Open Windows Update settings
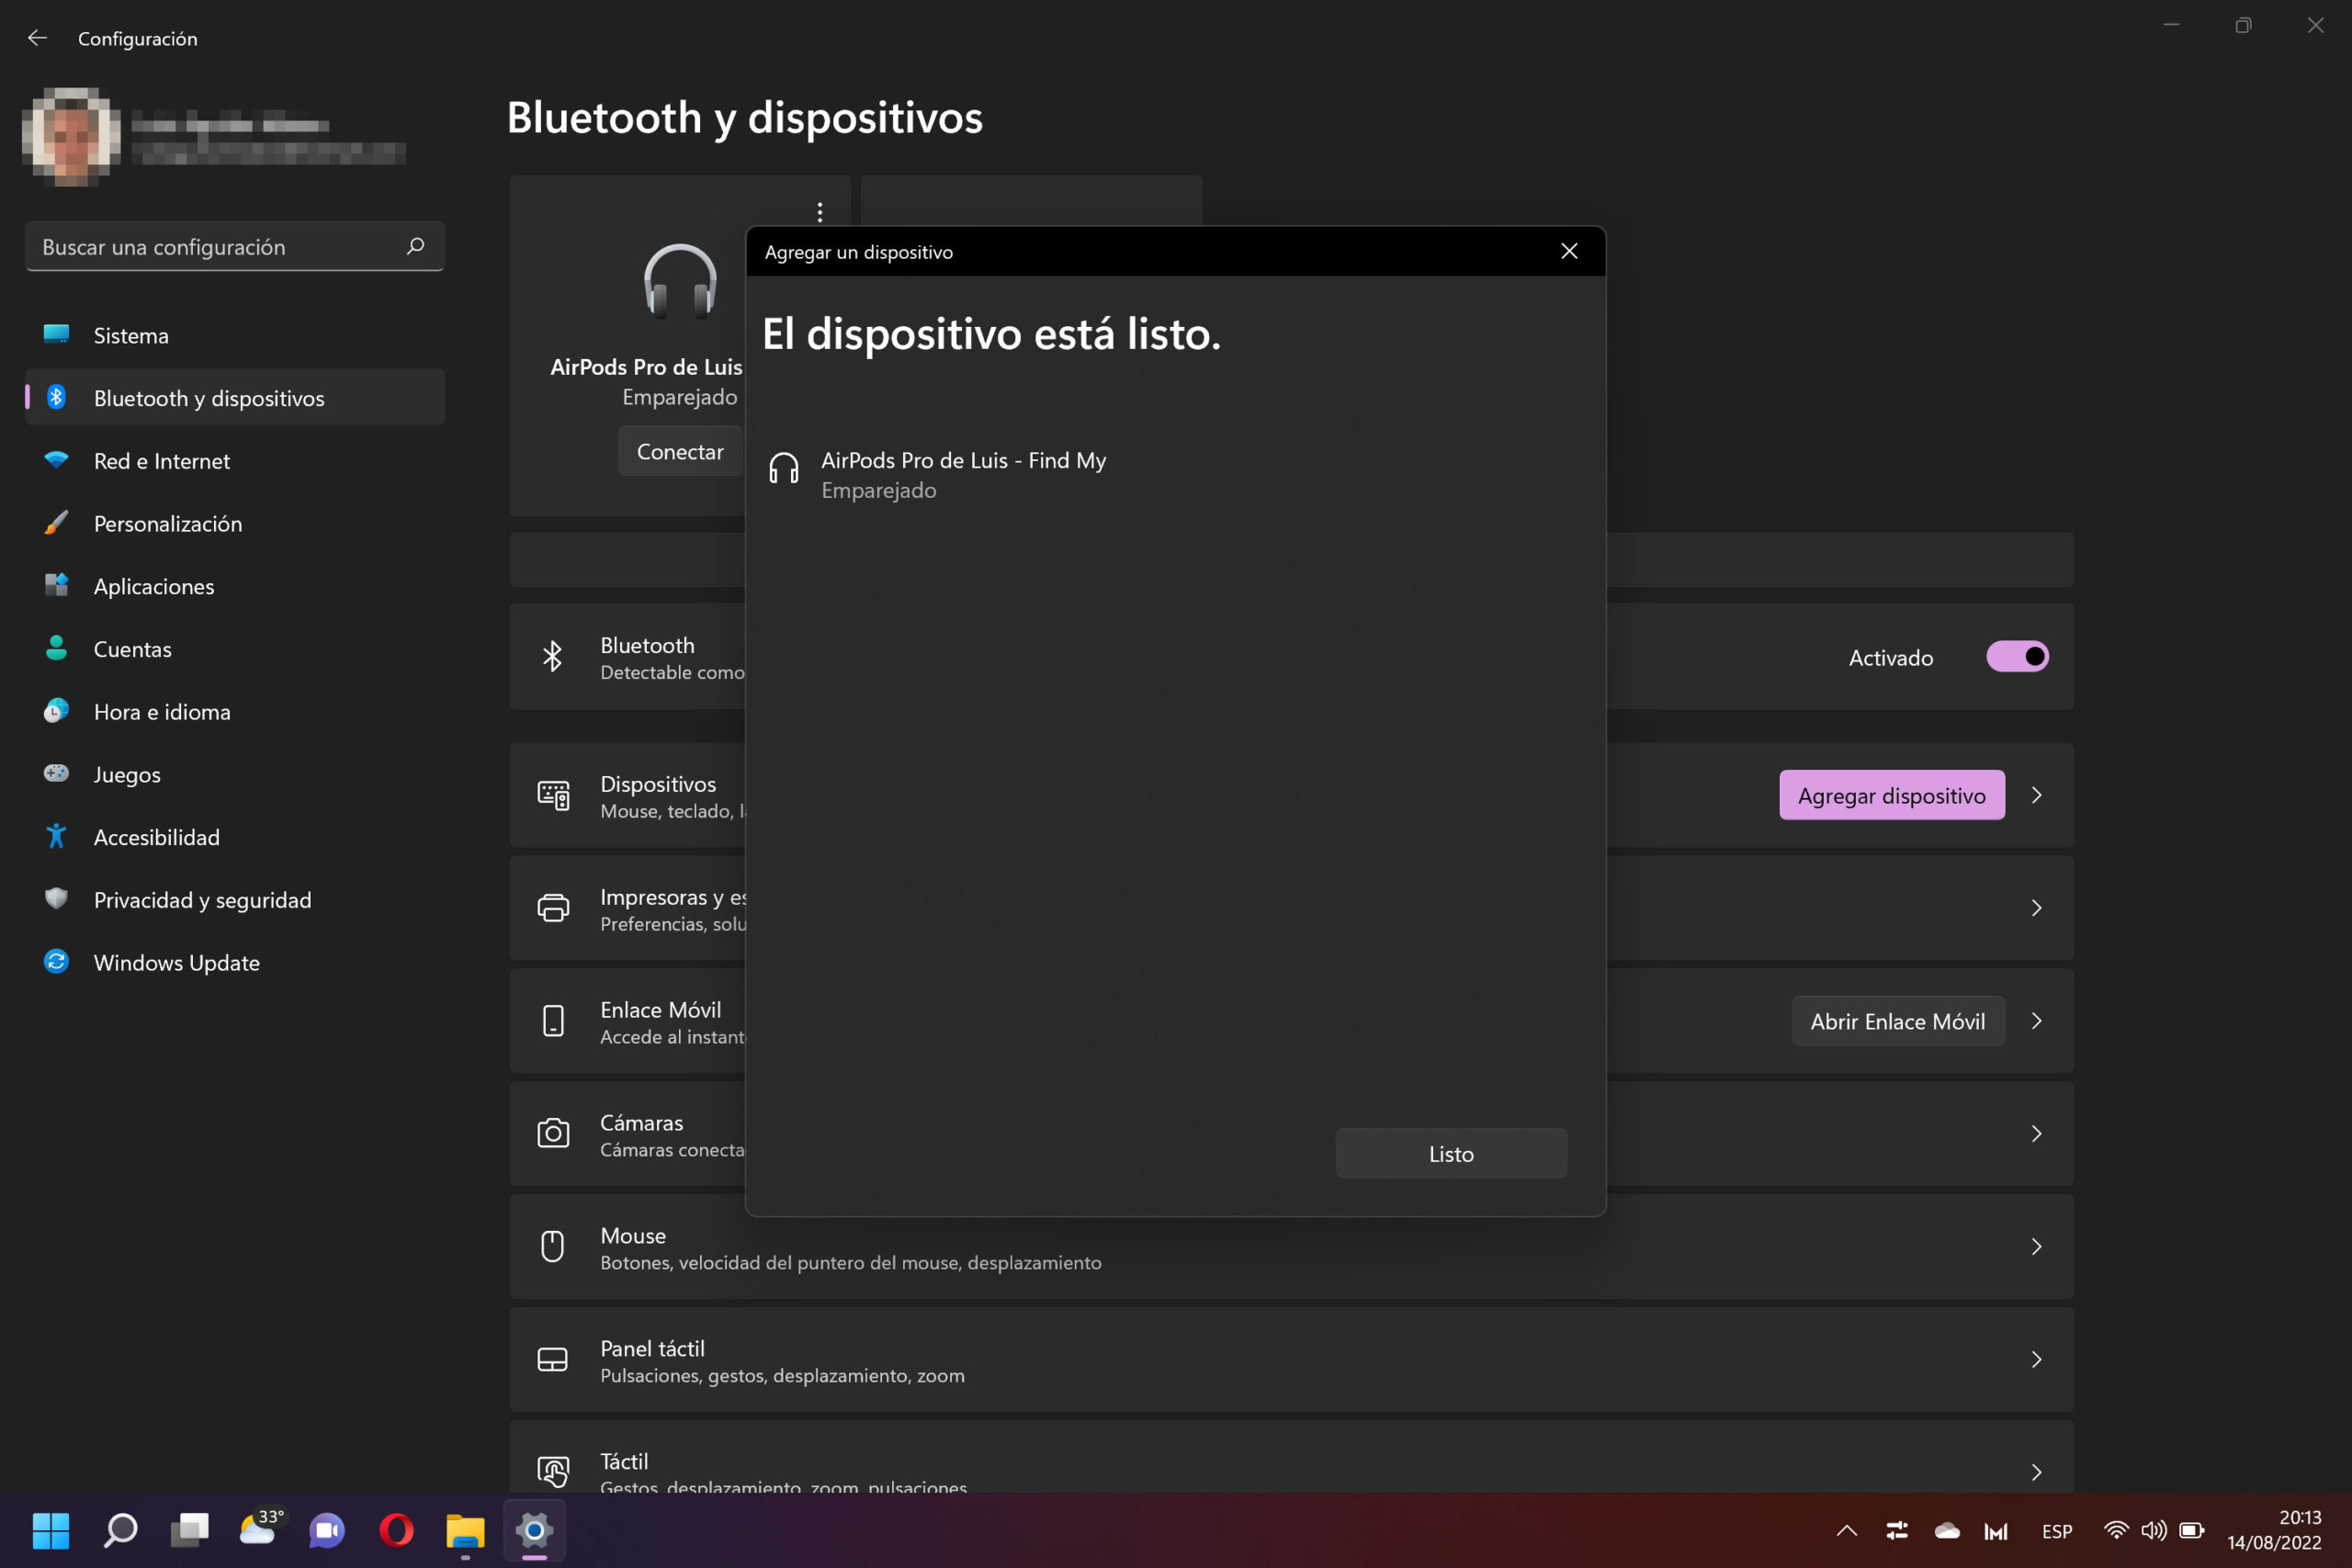This screenshot has height=1568, width=2352. click(x=235, y=963)
